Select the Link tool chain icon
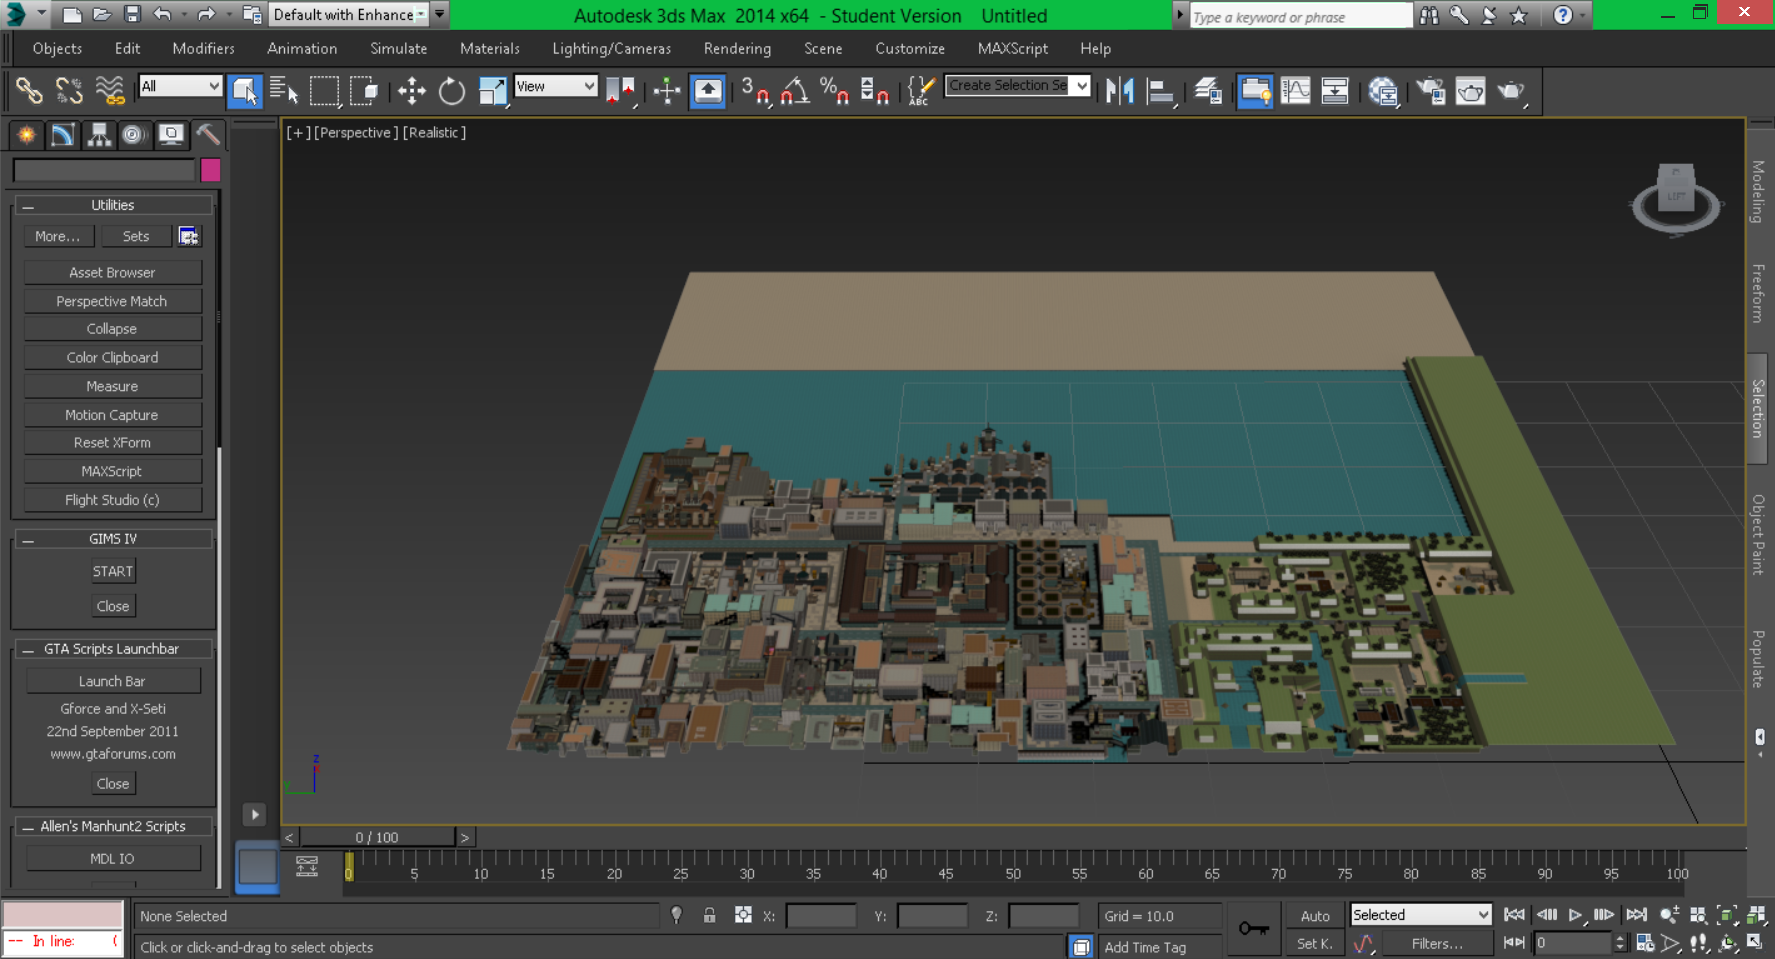 pos(29,91)
